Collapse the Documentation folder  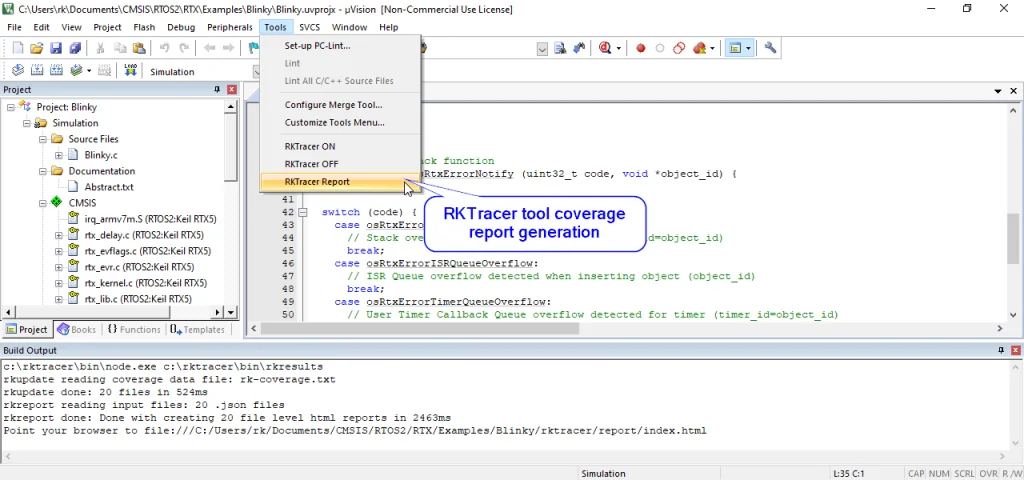click(42, 171)
